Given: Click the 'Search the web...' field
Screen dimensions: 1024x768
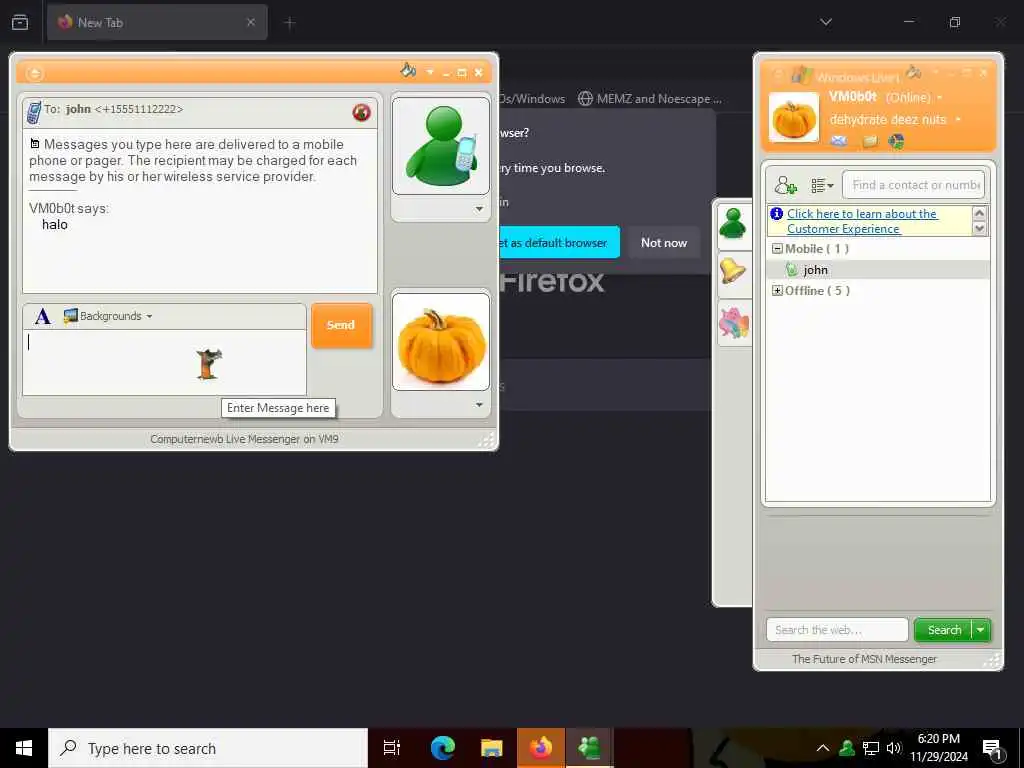Looking at the screenshot, I should 837,630.
